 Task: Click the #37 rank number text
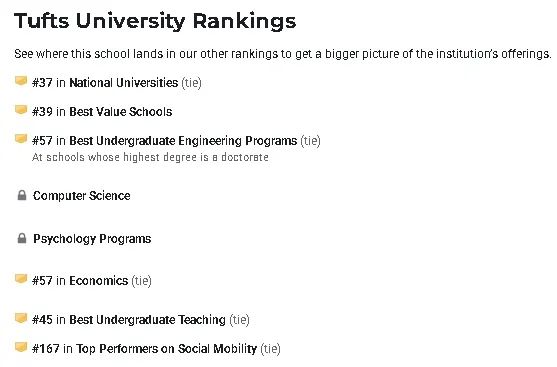point(42,83)
